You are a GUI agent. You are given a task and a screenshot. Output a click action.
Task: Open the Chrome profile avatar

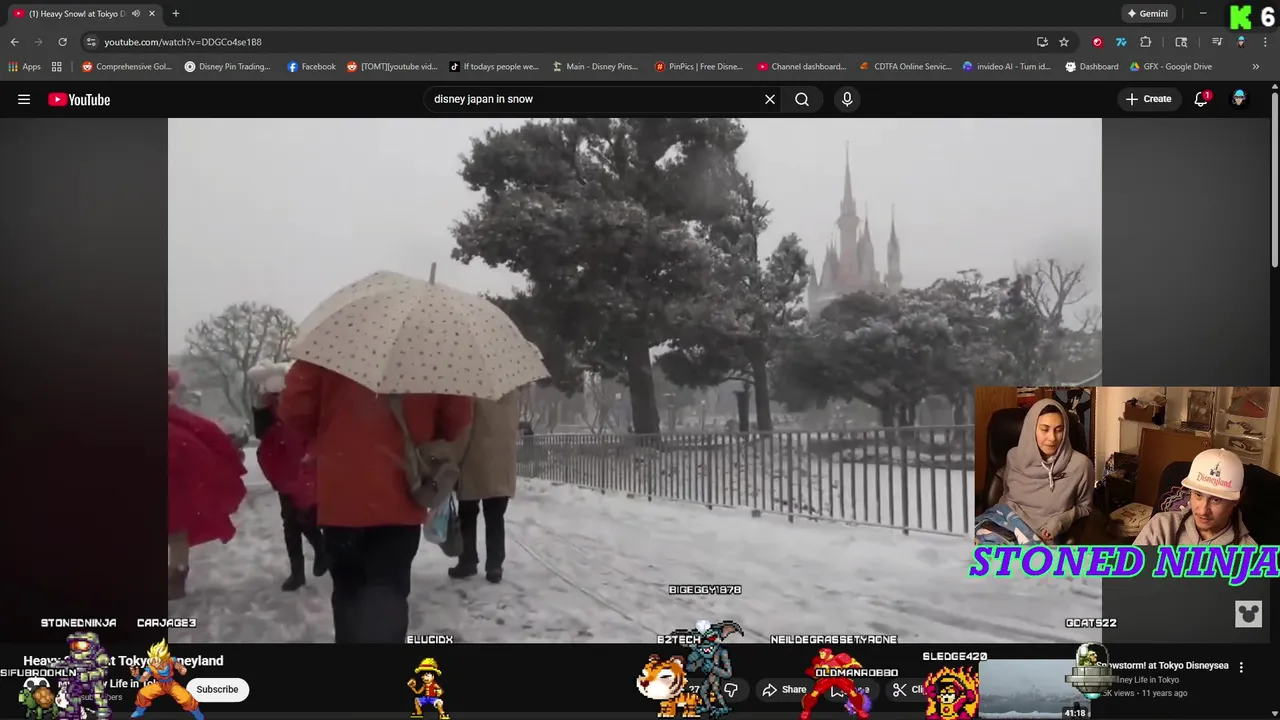[x=1241, y=42]
